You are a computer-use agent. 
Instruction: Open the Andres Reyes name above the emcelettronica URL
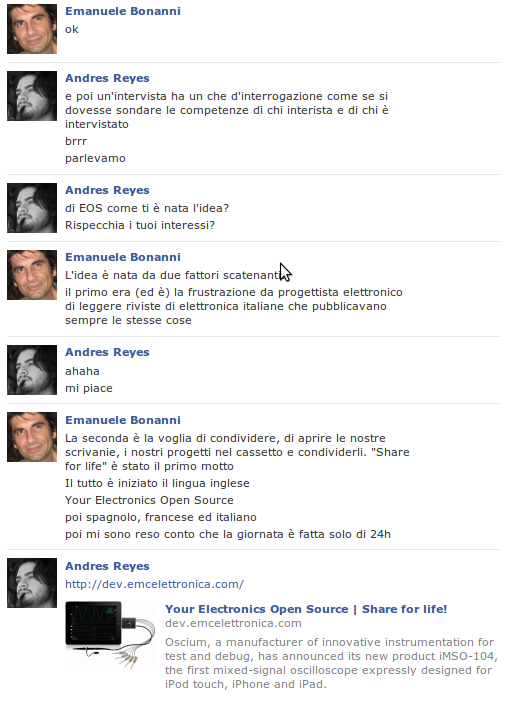pos(107,566)
